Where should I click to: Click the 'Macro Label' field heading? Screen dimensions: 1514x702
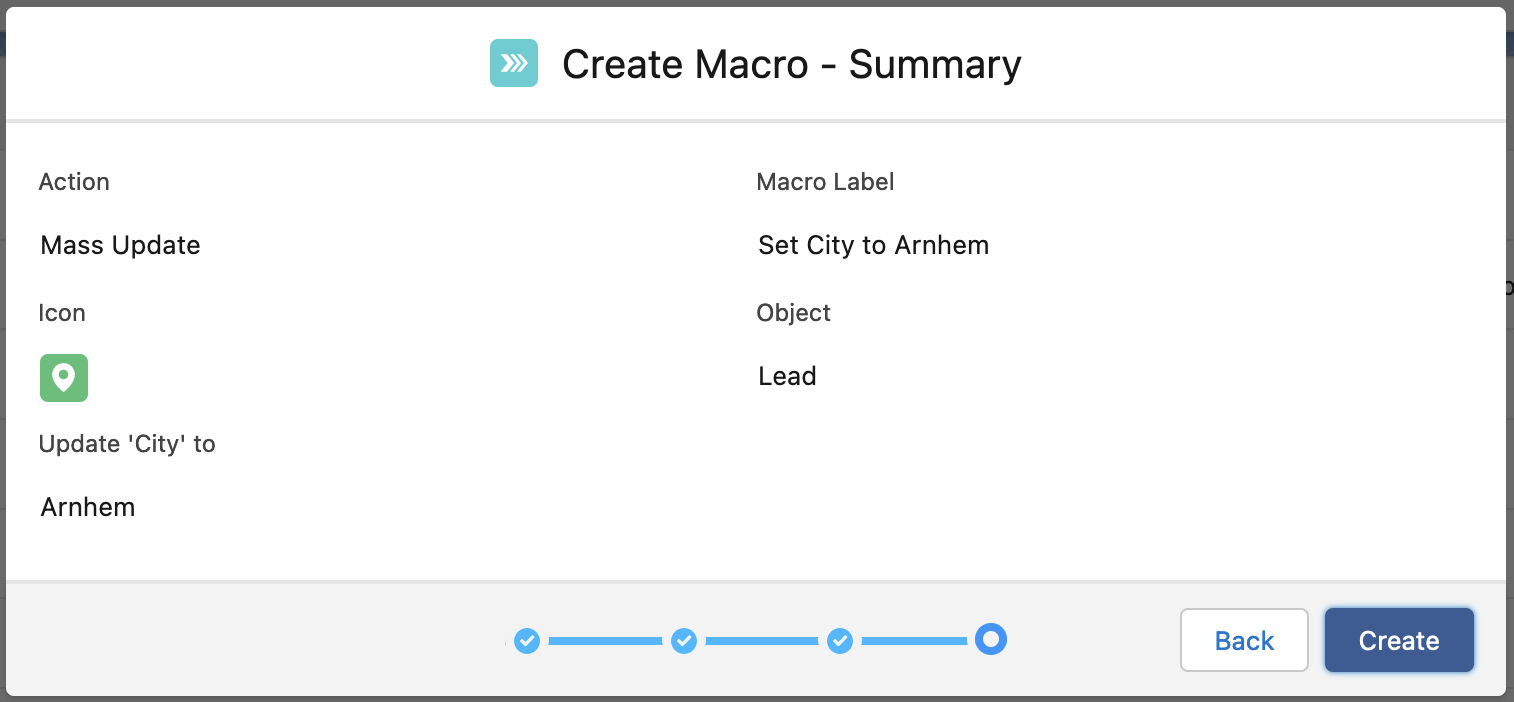click(x=826, y=182)
